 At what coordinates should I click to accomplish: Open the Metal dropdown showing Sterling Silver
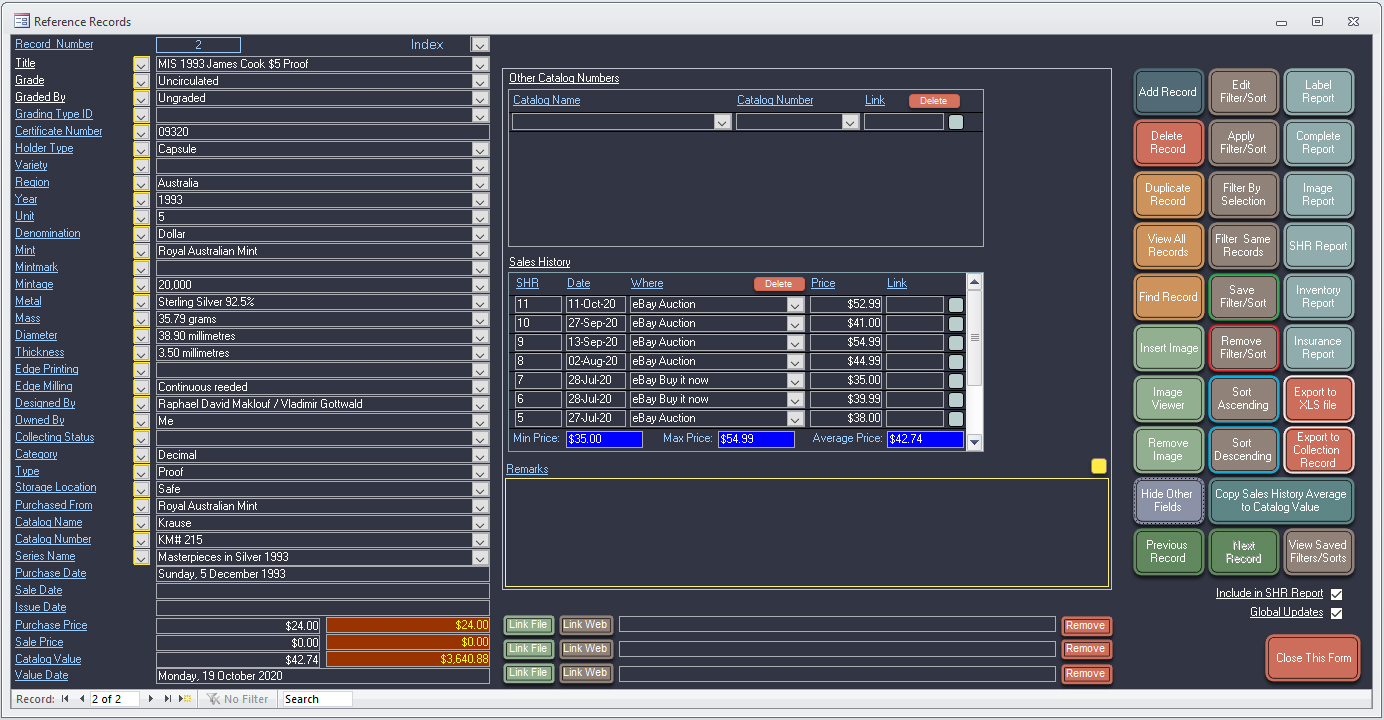tap(480, 302)
